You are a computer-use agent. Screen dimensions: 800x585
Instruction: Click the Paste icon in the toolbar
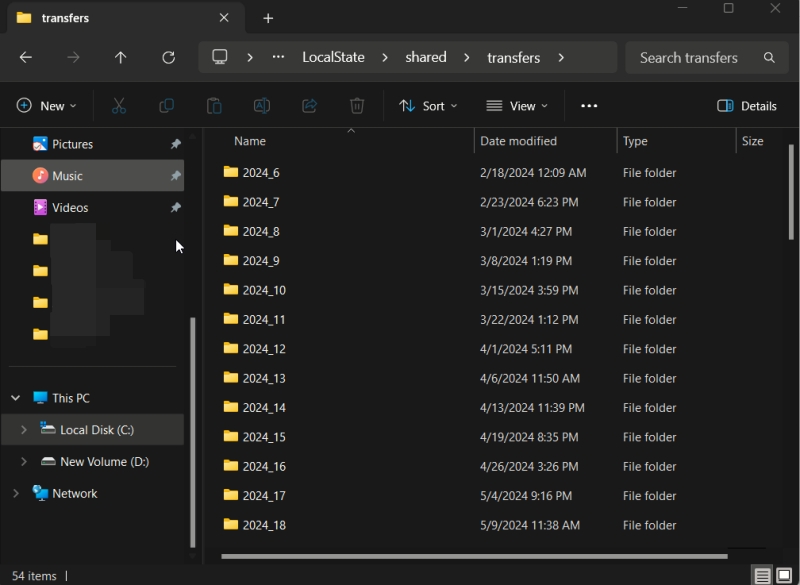tap(213, 105)
